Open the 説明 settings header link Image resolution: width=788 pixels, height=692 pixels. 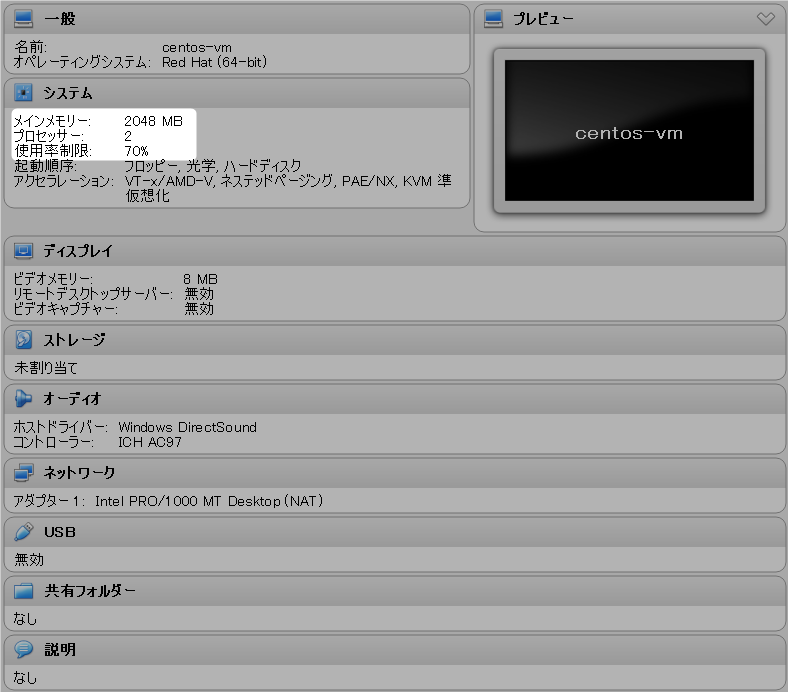pos(60,649)
